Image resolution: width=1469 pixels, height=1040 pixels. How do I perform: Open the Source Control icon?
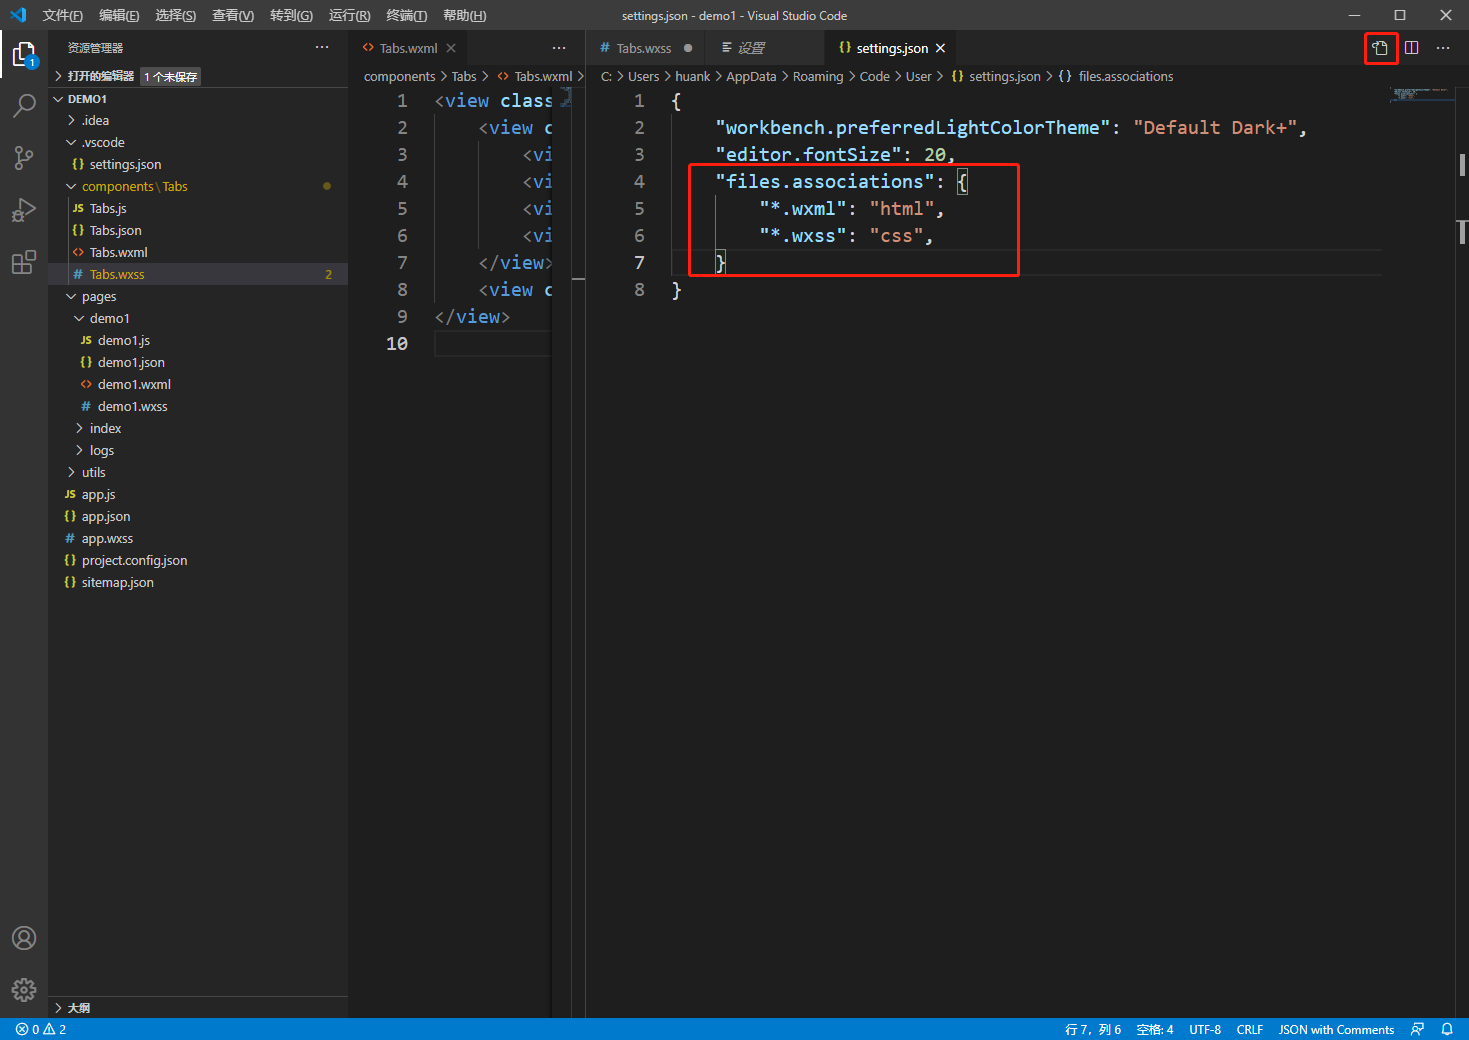tap(24, 158)
